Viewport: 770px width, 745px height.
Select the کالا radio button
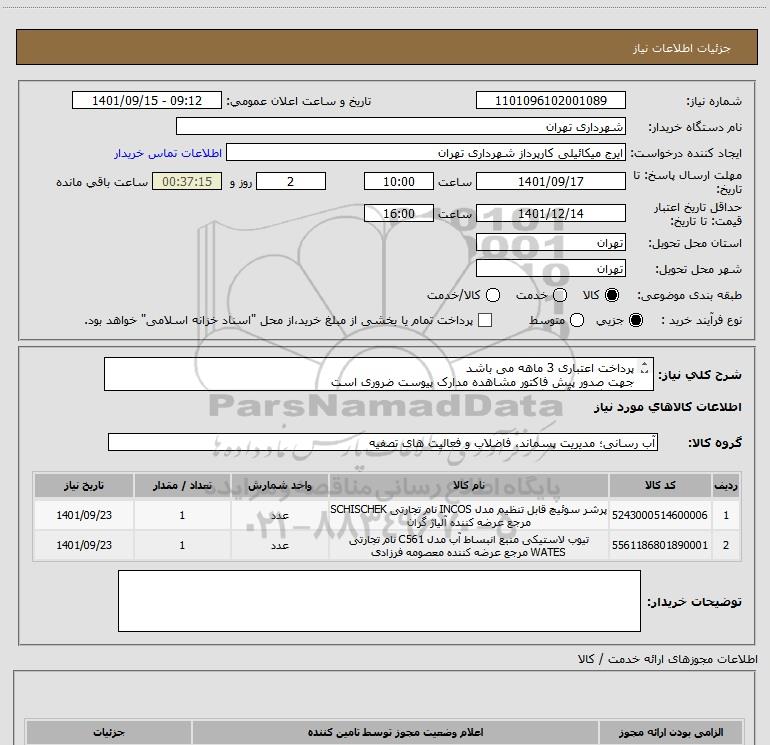(x=612, y=295)
